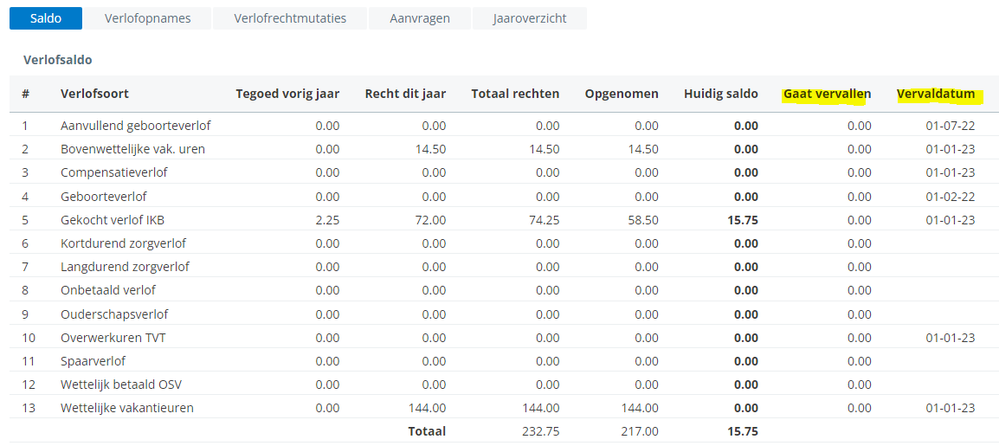
Task: Click the 01-01-23 date in Overwerkuren TVT row
Action: tap(950, 337)
